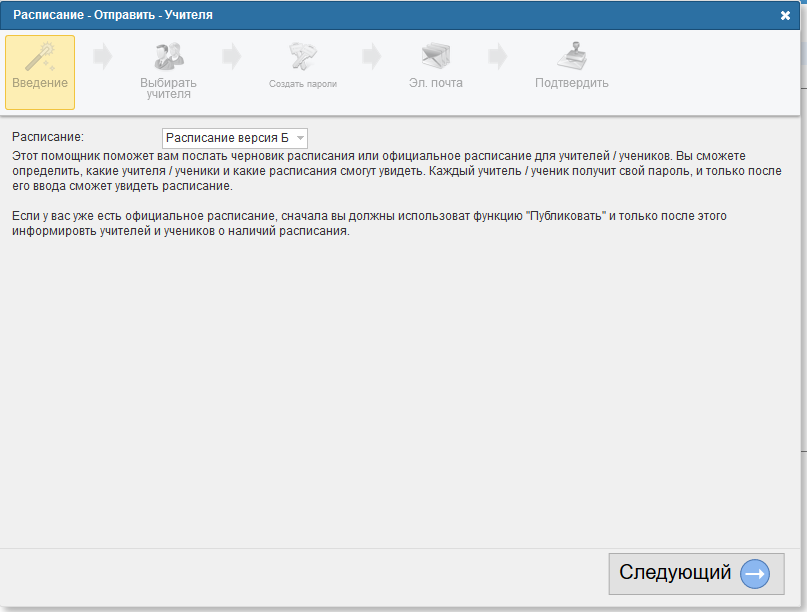This screenshot has width=807, height=613.
Task: Click the rubber stamp confirmation icon
Action: click(571, 56)
